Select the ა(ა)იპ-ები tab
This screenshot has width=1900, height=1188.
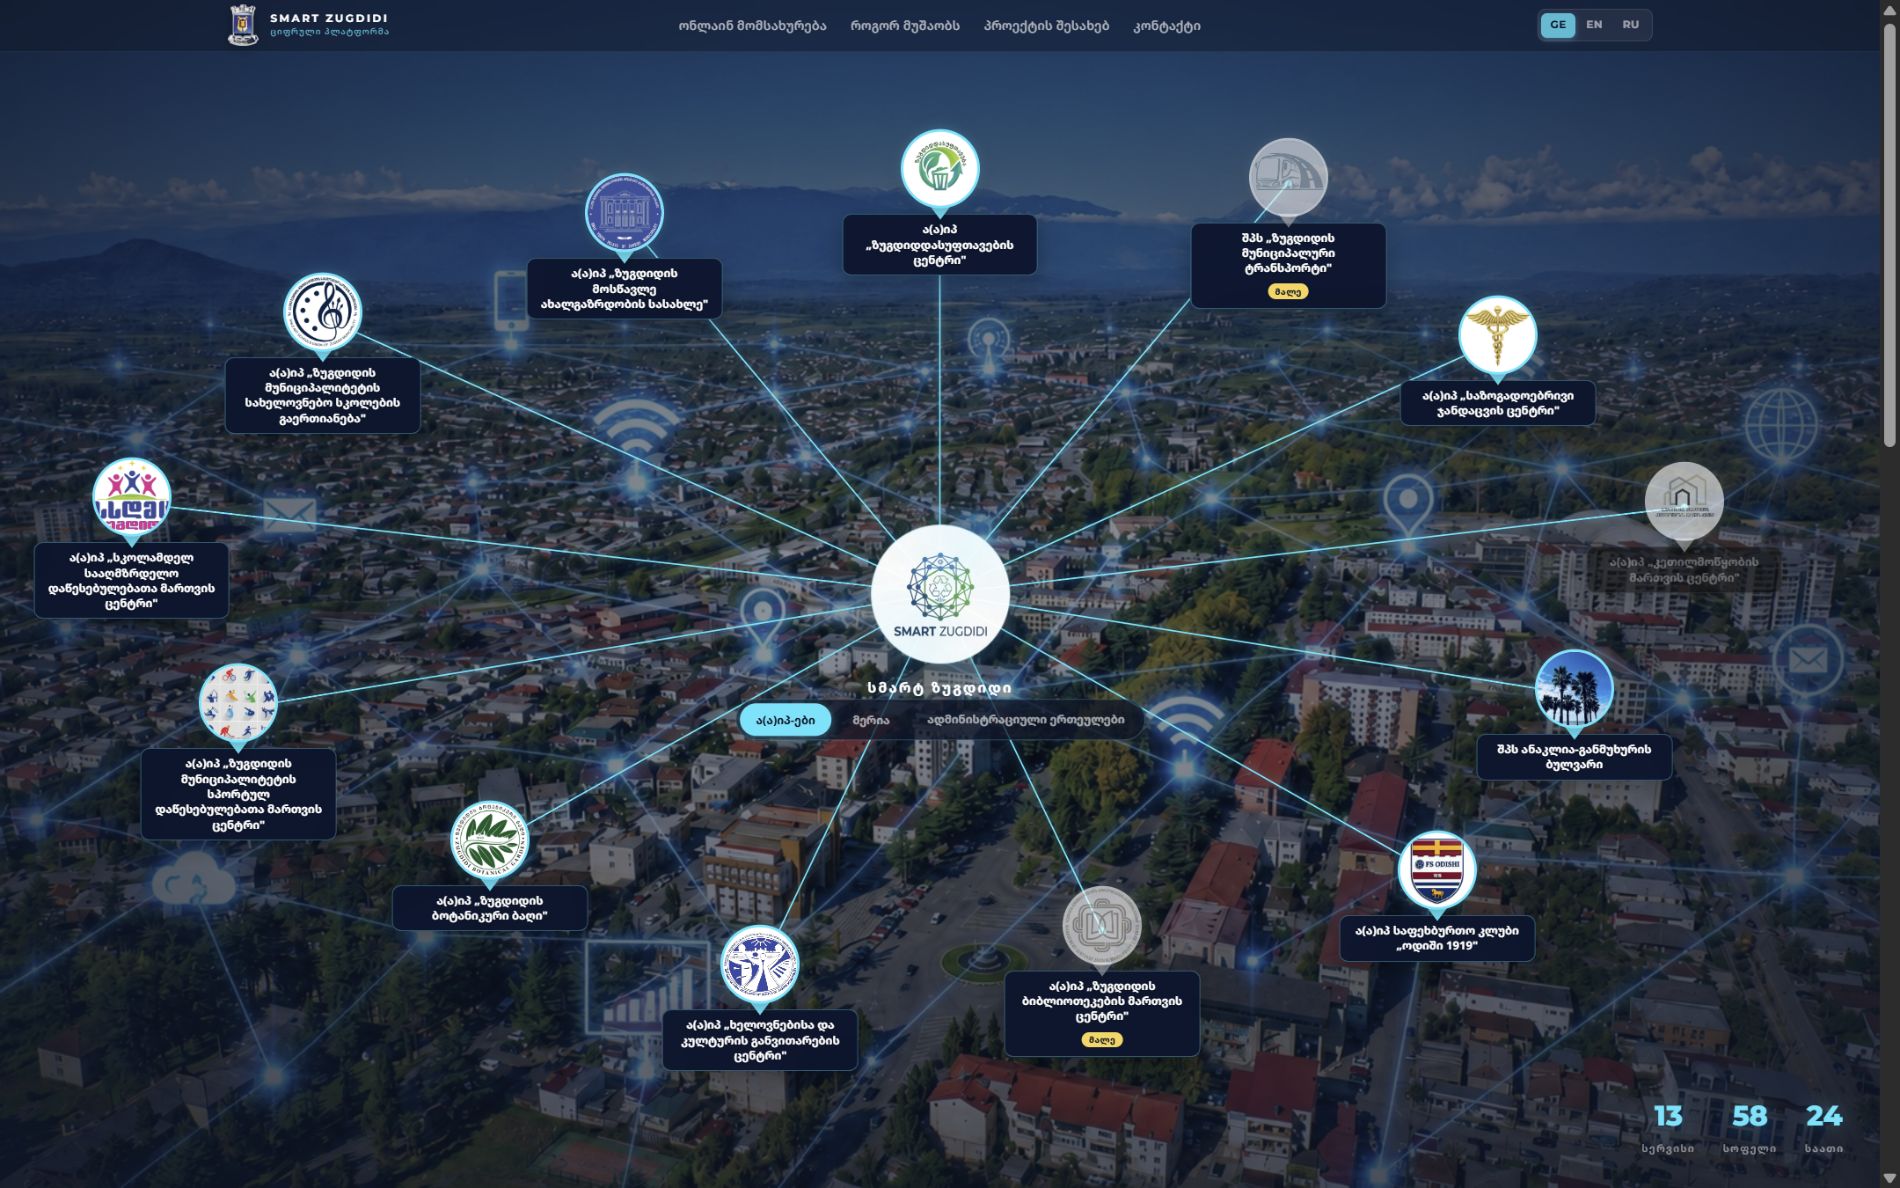[785, 720]
